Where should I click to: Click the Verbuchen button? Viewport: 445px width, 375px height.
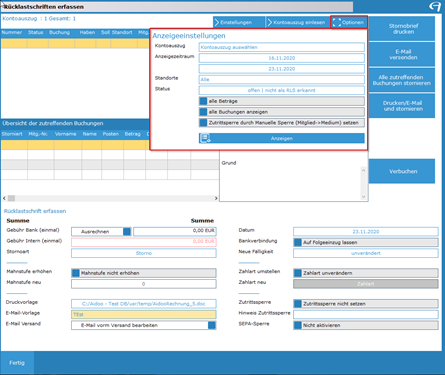pyautogui.click(x=403, y=171)
